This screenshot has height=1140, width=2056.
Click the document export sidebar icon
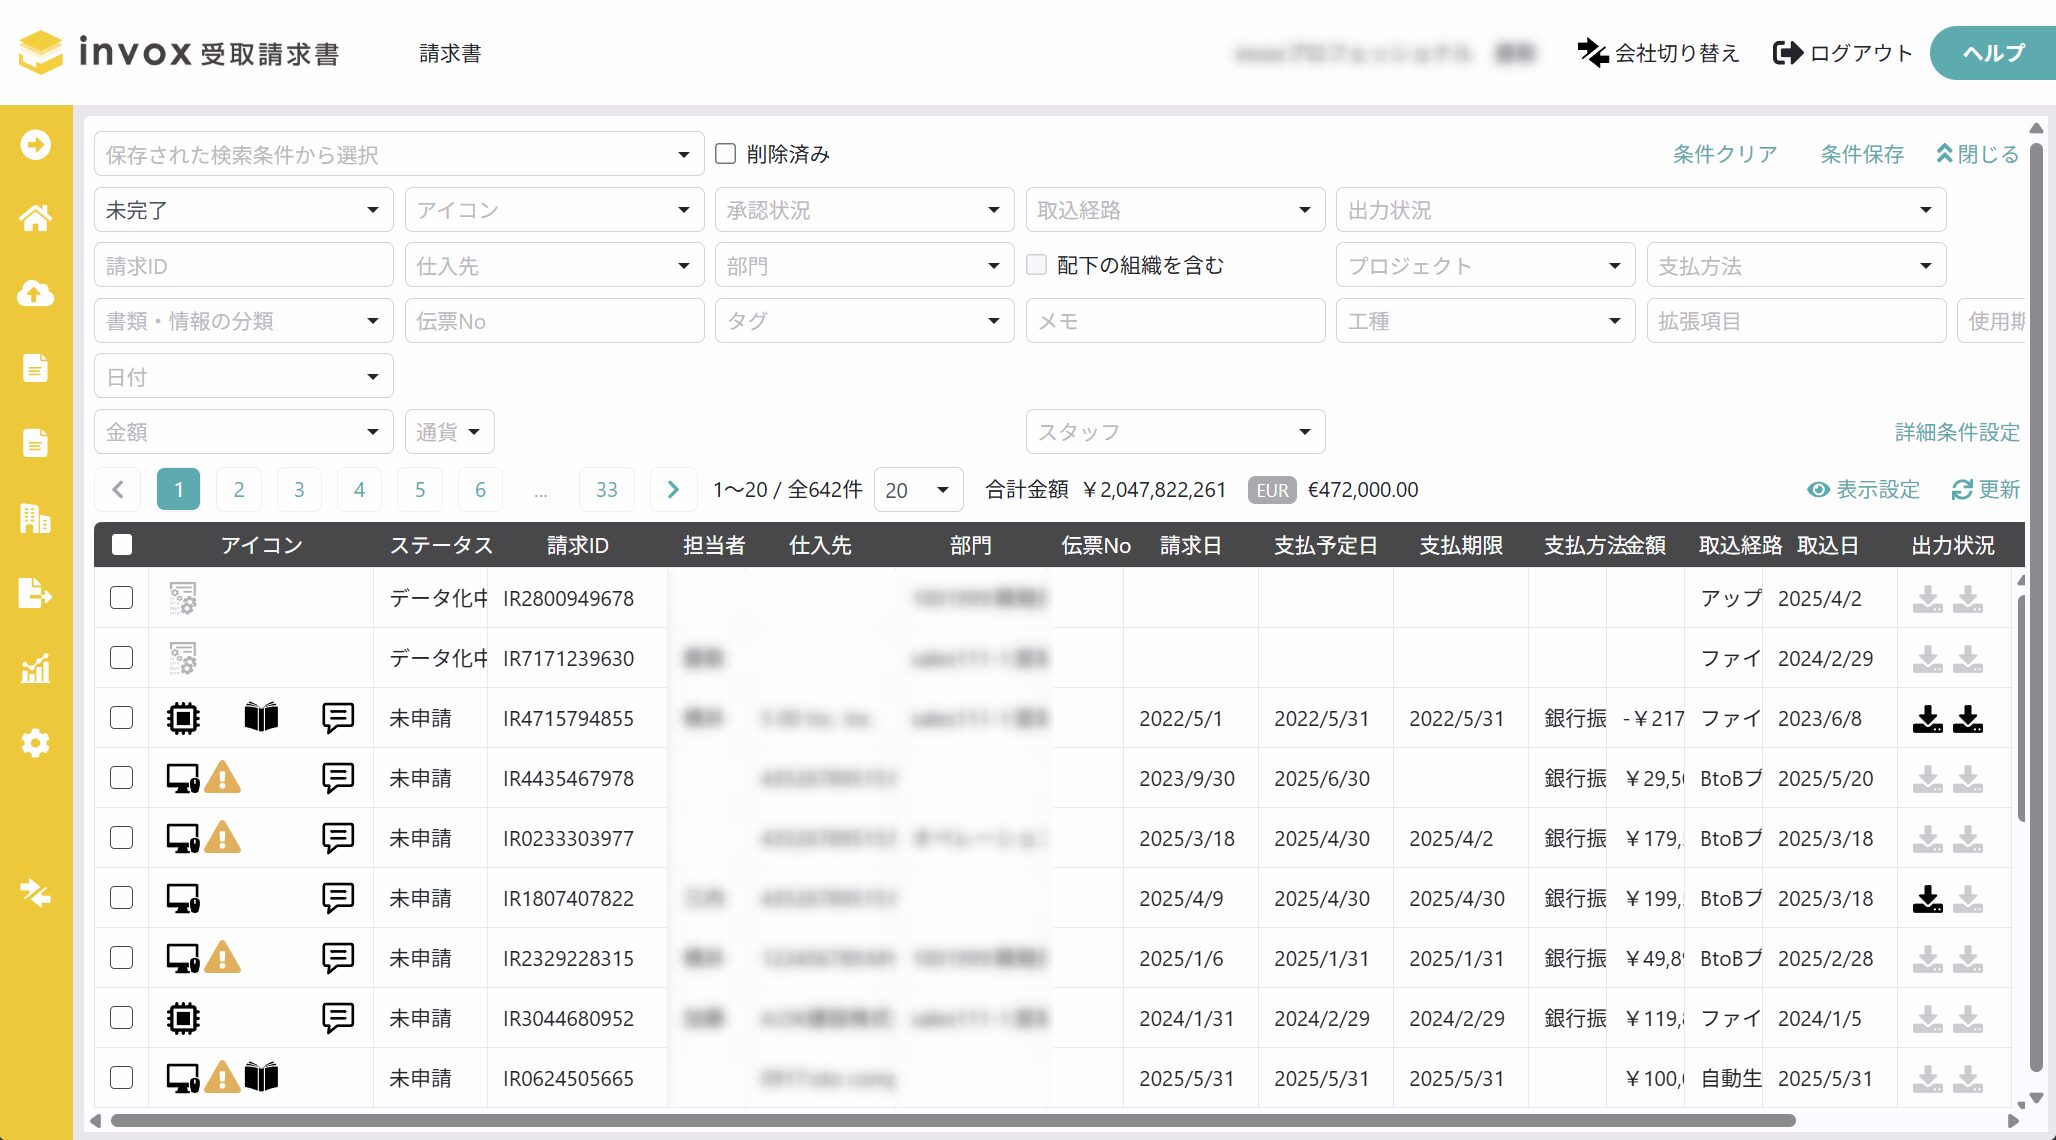(36, 593)
